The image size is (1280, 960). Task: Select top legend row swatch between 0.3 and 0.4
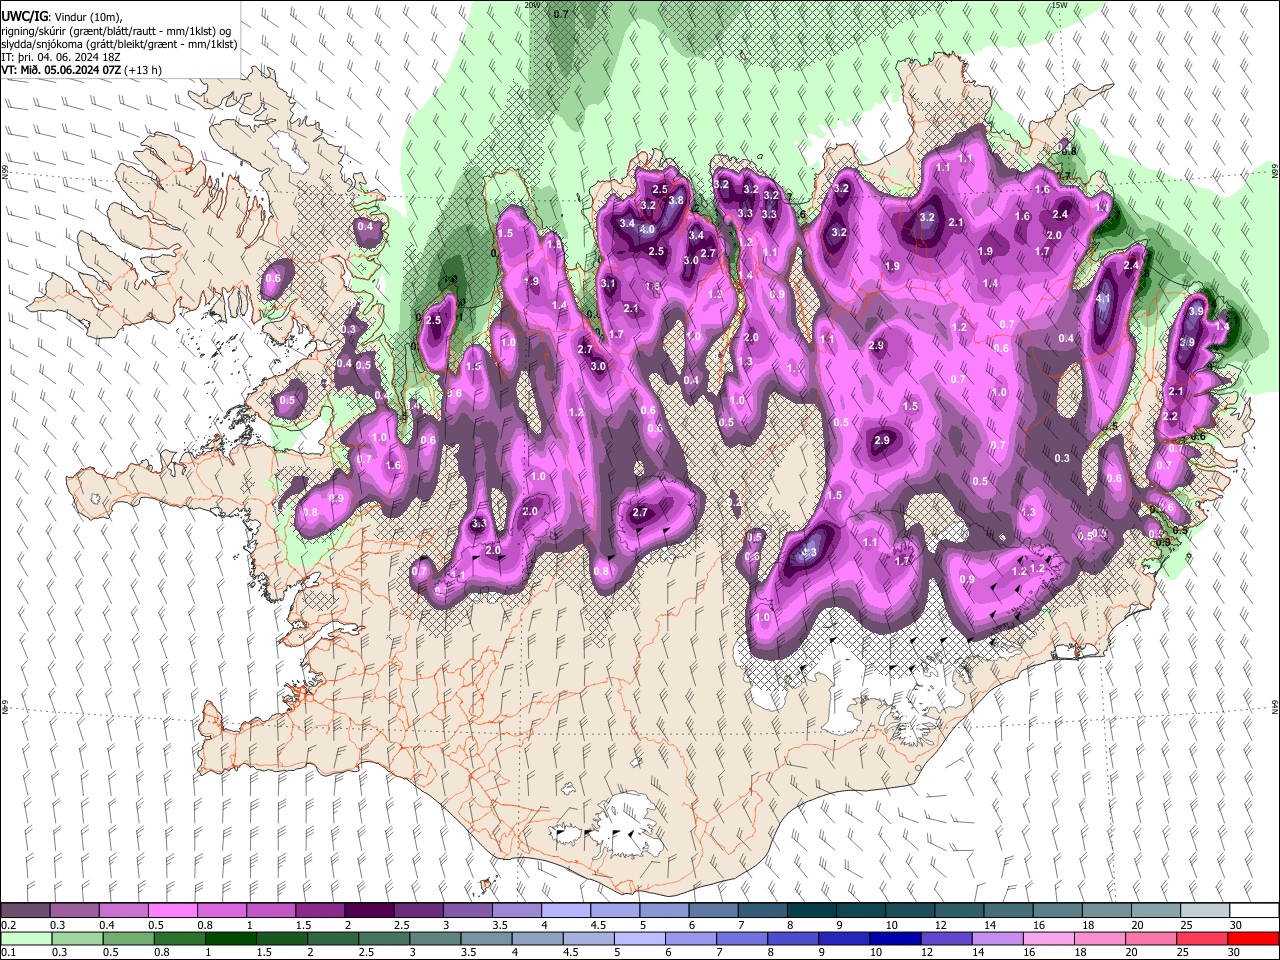point(75,911)
